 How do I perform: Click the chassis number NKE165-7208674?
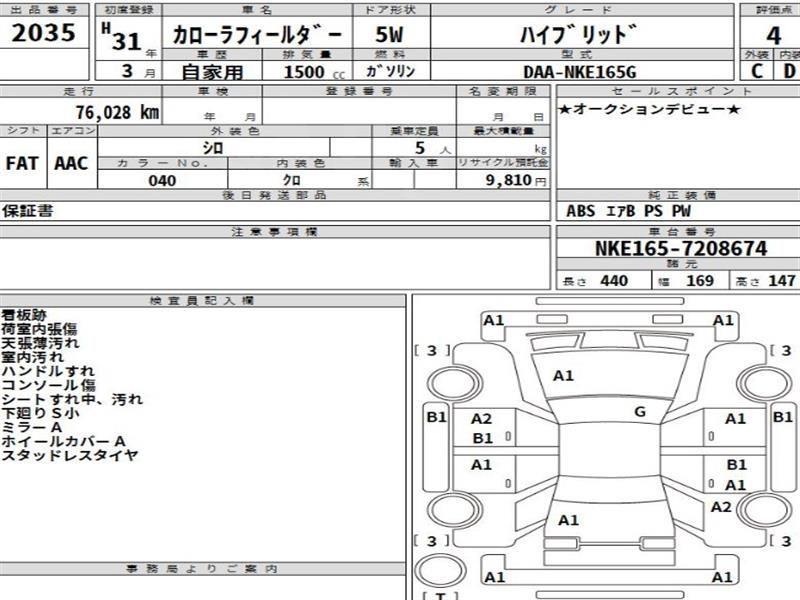[681, 248]
